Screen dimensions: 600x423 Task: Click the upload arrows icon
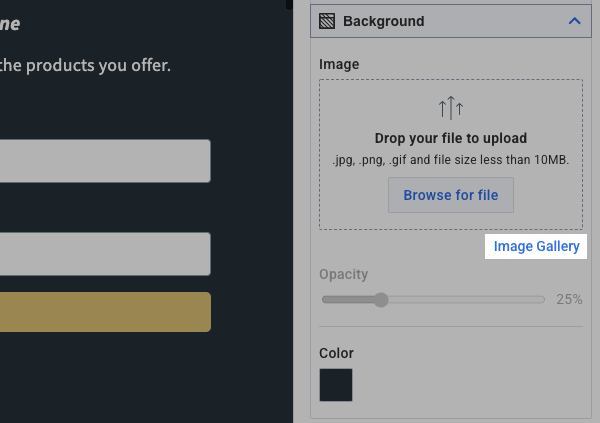pos(451,109)
